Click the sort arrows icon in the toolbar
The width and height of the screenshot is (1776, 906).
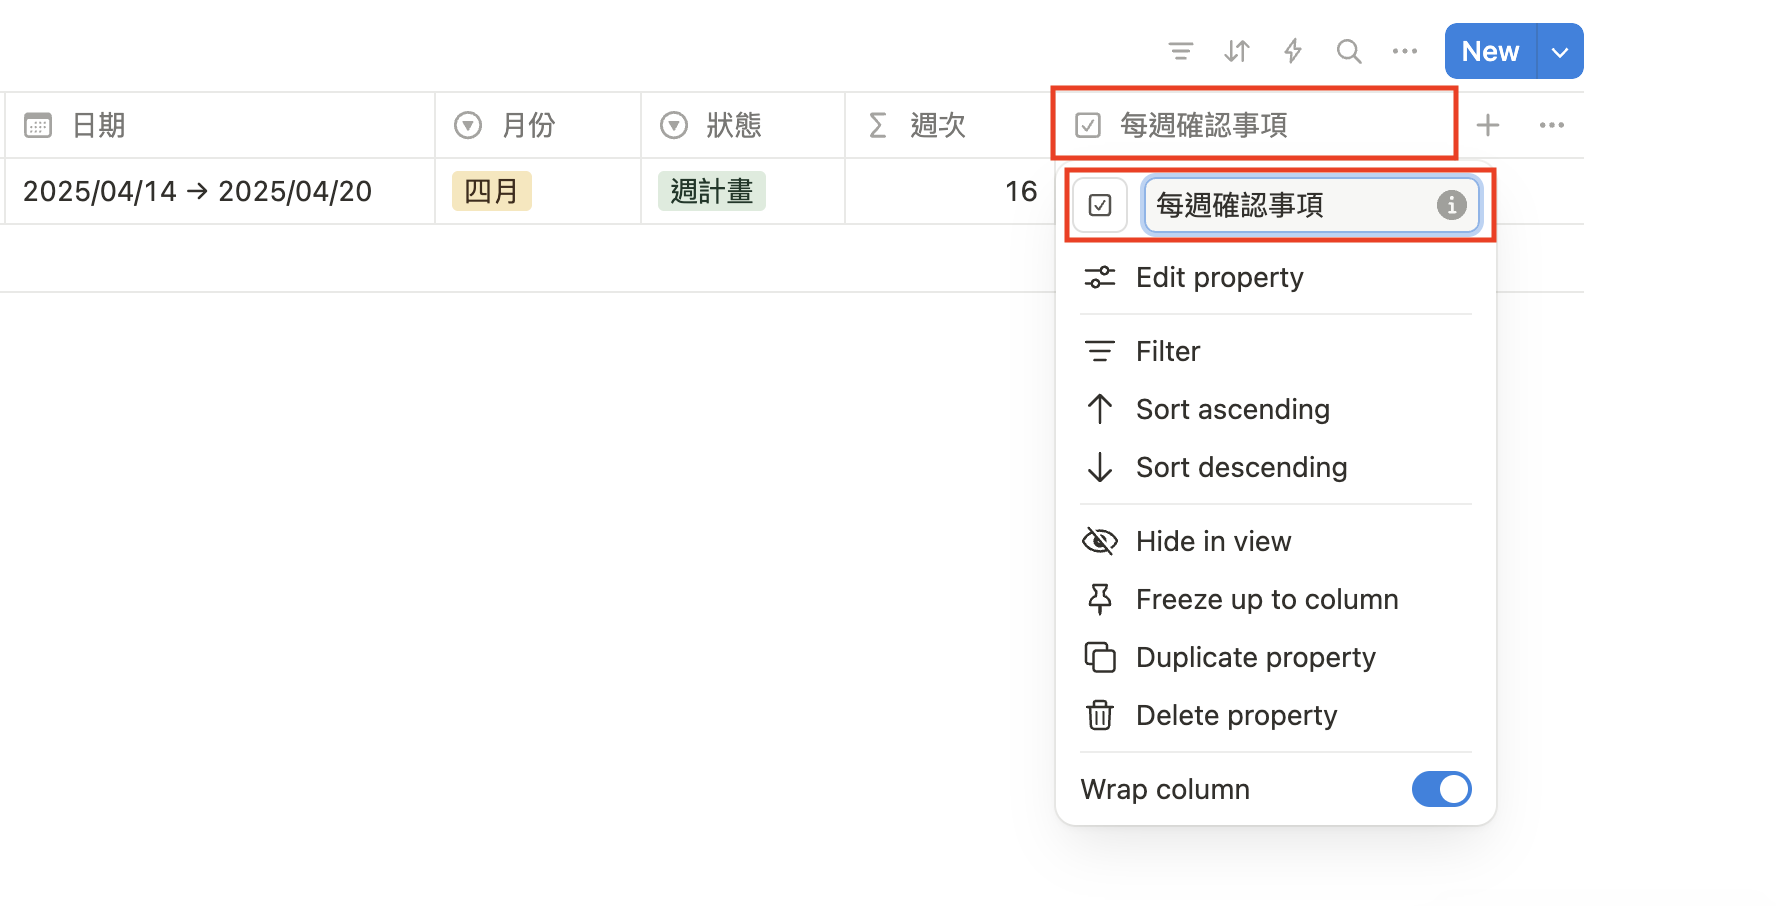point(1237,51)
